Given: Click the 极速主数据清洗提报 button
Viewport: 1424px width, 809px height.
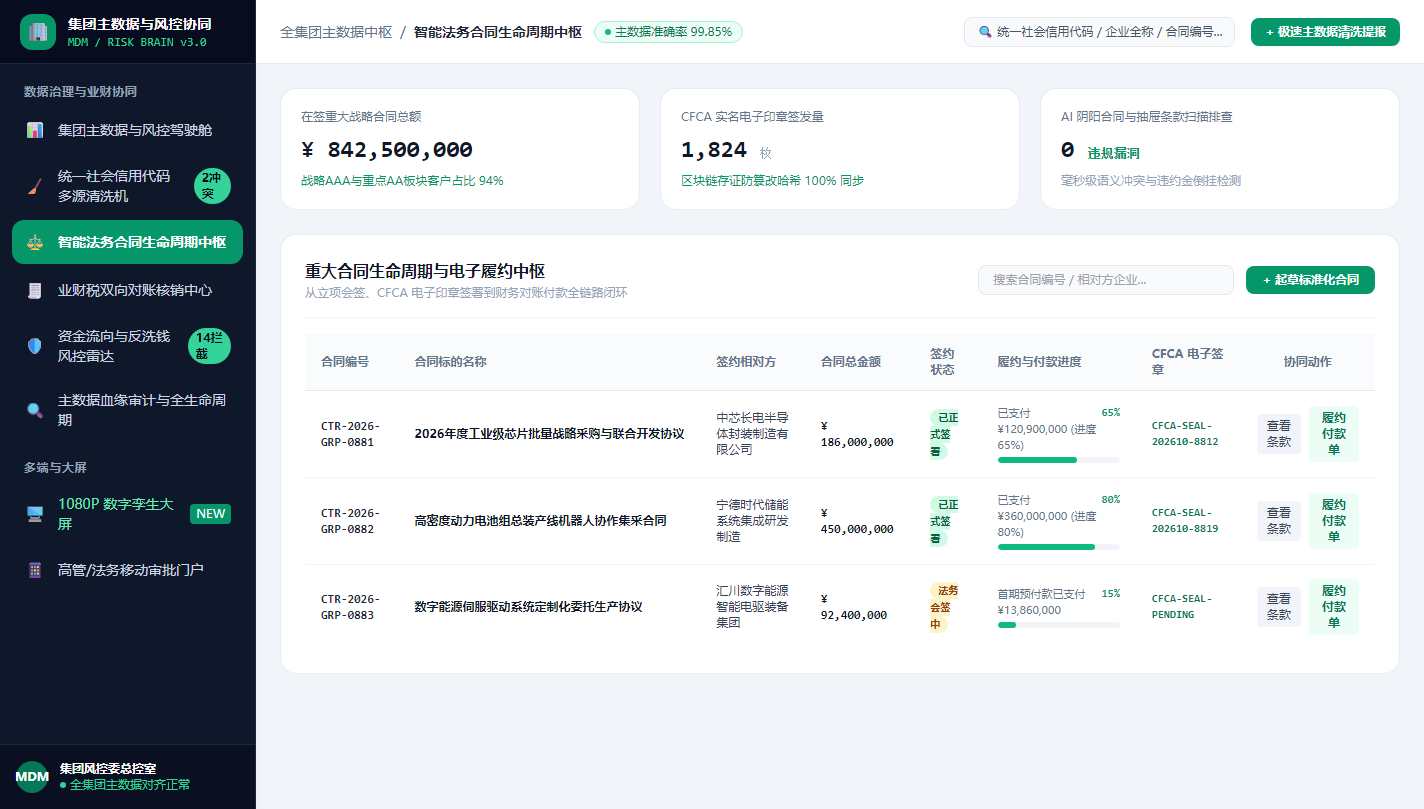Looking at the screenshot, I should (1325, 32).
